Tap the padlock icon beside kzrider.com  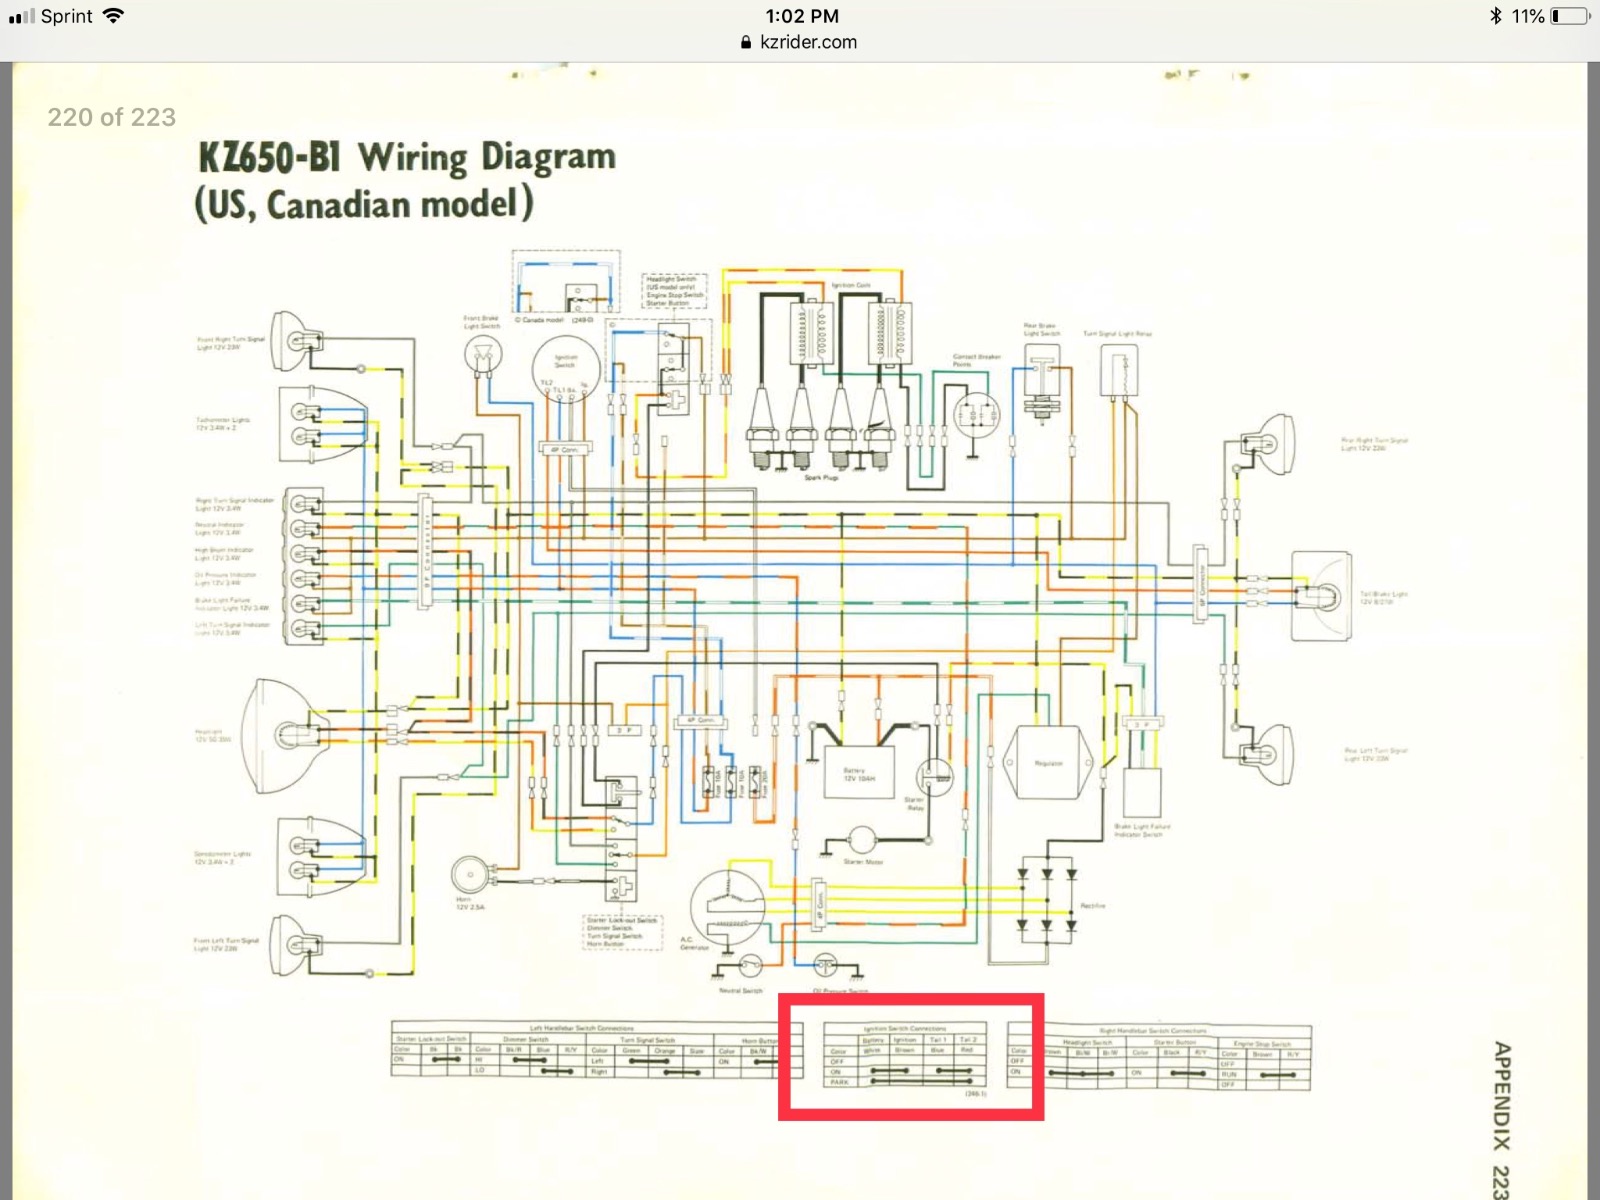tap(745, 42)
